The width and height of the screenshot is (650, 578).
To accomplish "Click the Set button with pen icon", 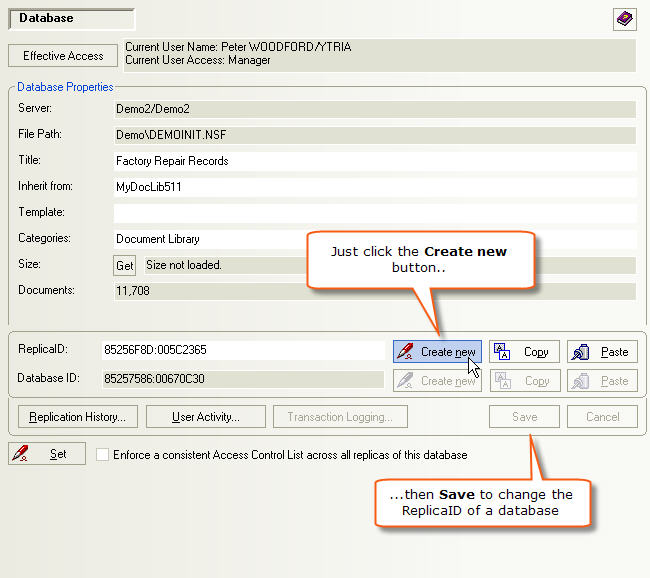I will pyautogui.click(x=47, y=454).
